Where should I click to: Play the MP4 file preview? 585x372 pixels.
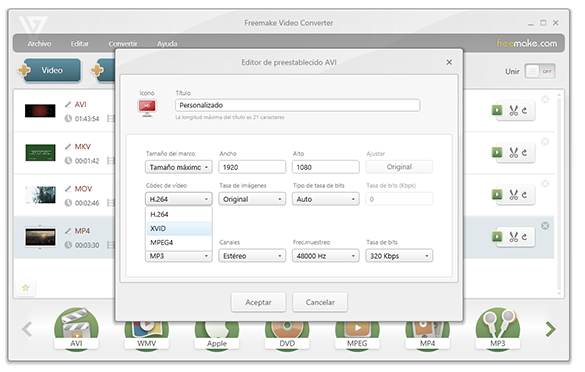(x=497, y=237)
